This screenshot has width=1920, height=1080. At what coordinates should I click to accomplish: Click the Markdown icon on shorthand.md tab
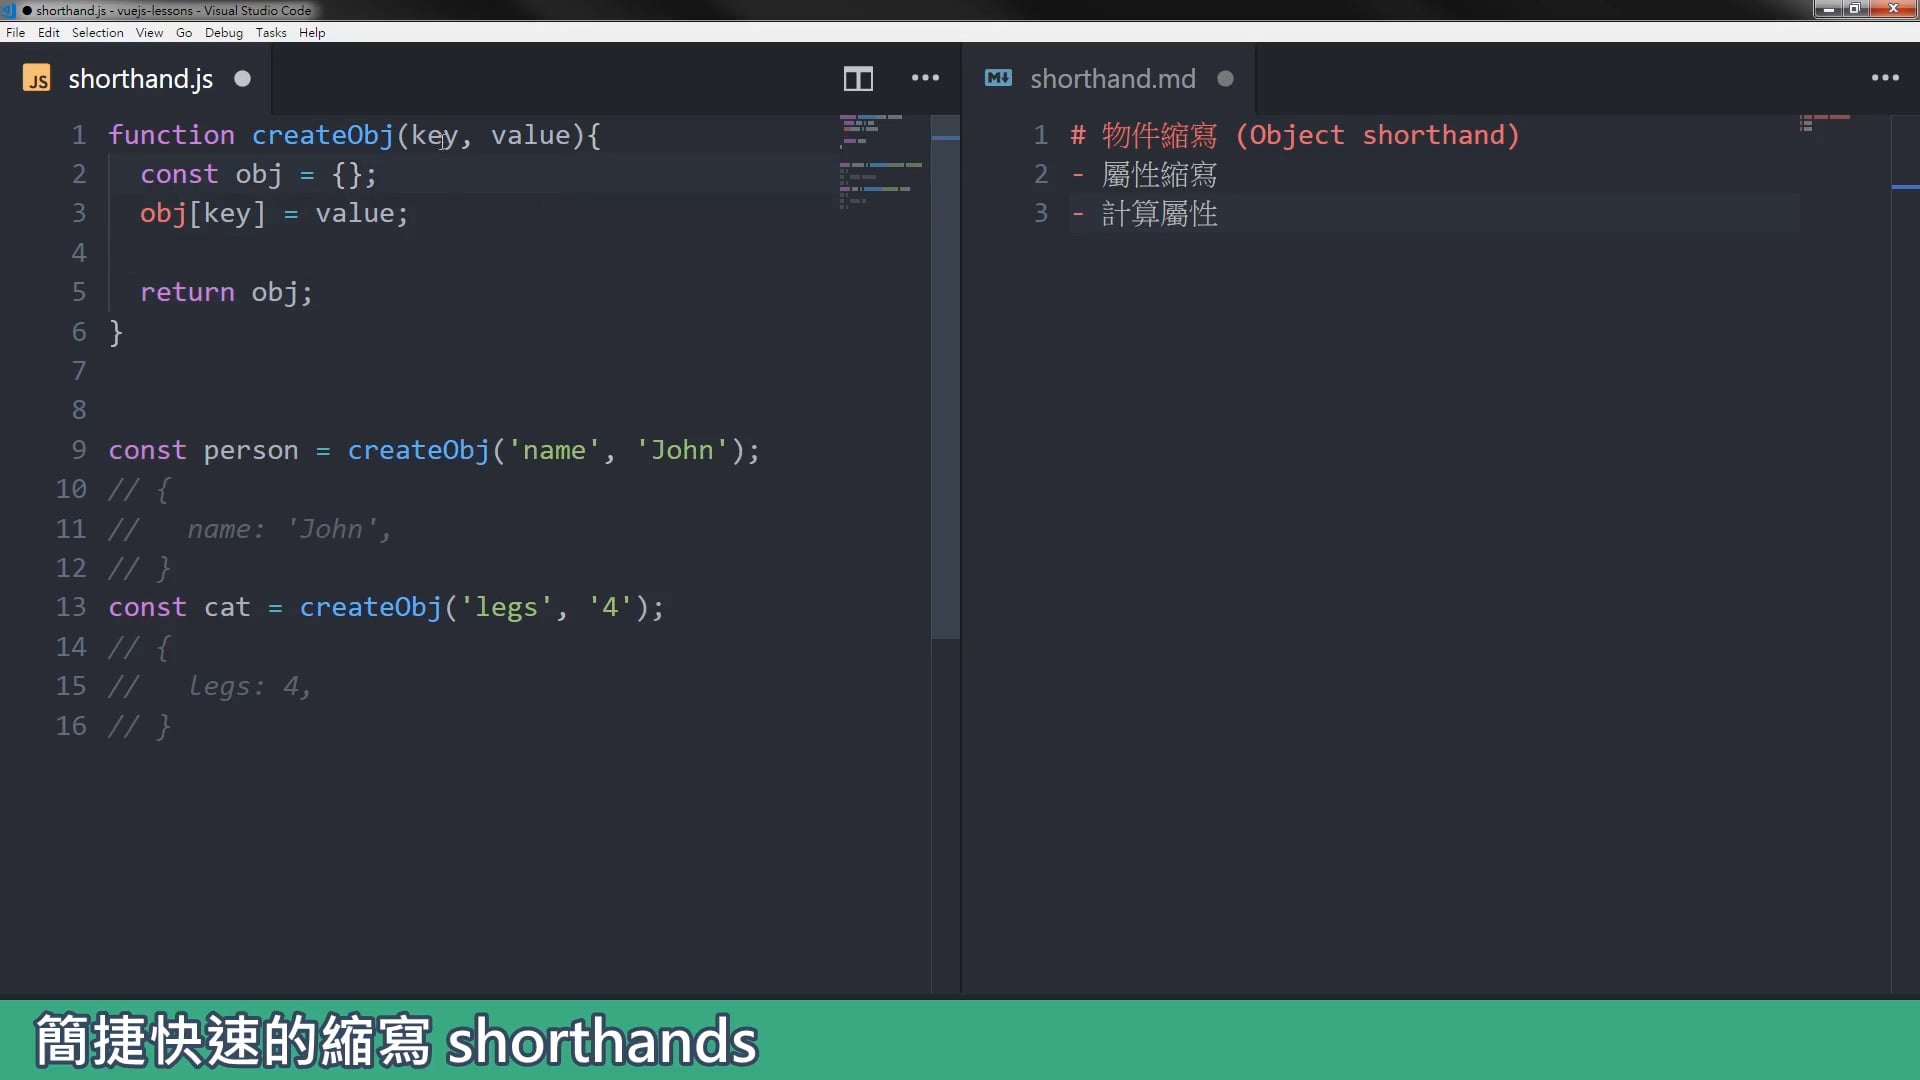pos(998,78)
